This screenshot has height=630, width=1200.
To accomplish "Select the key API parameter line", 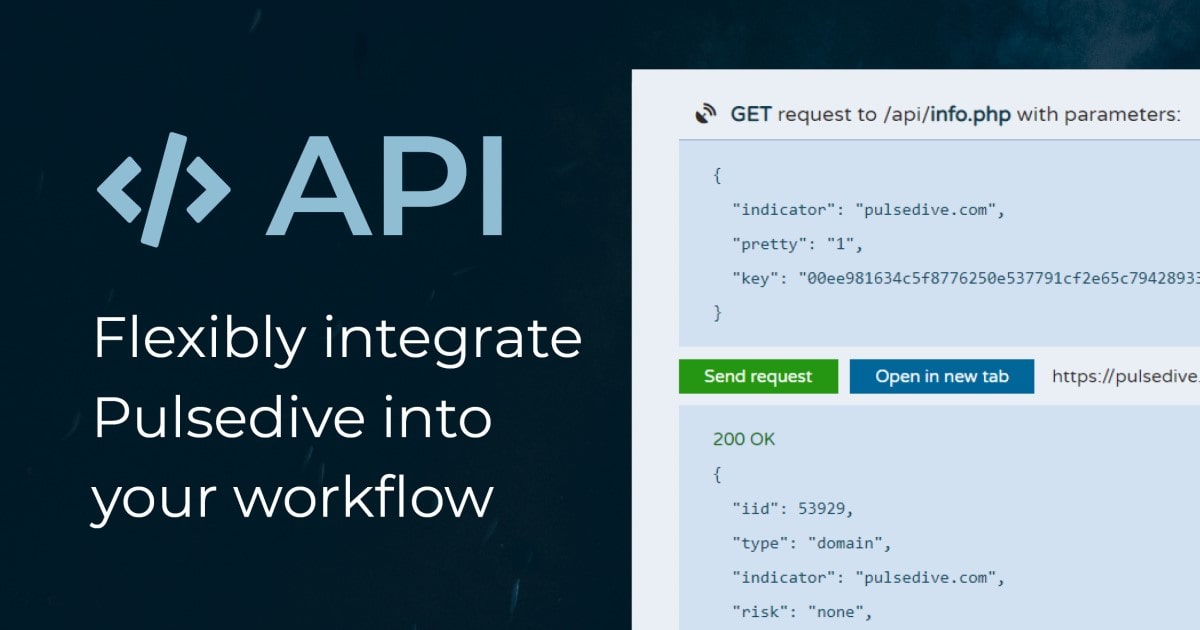I will click(900, 277).
